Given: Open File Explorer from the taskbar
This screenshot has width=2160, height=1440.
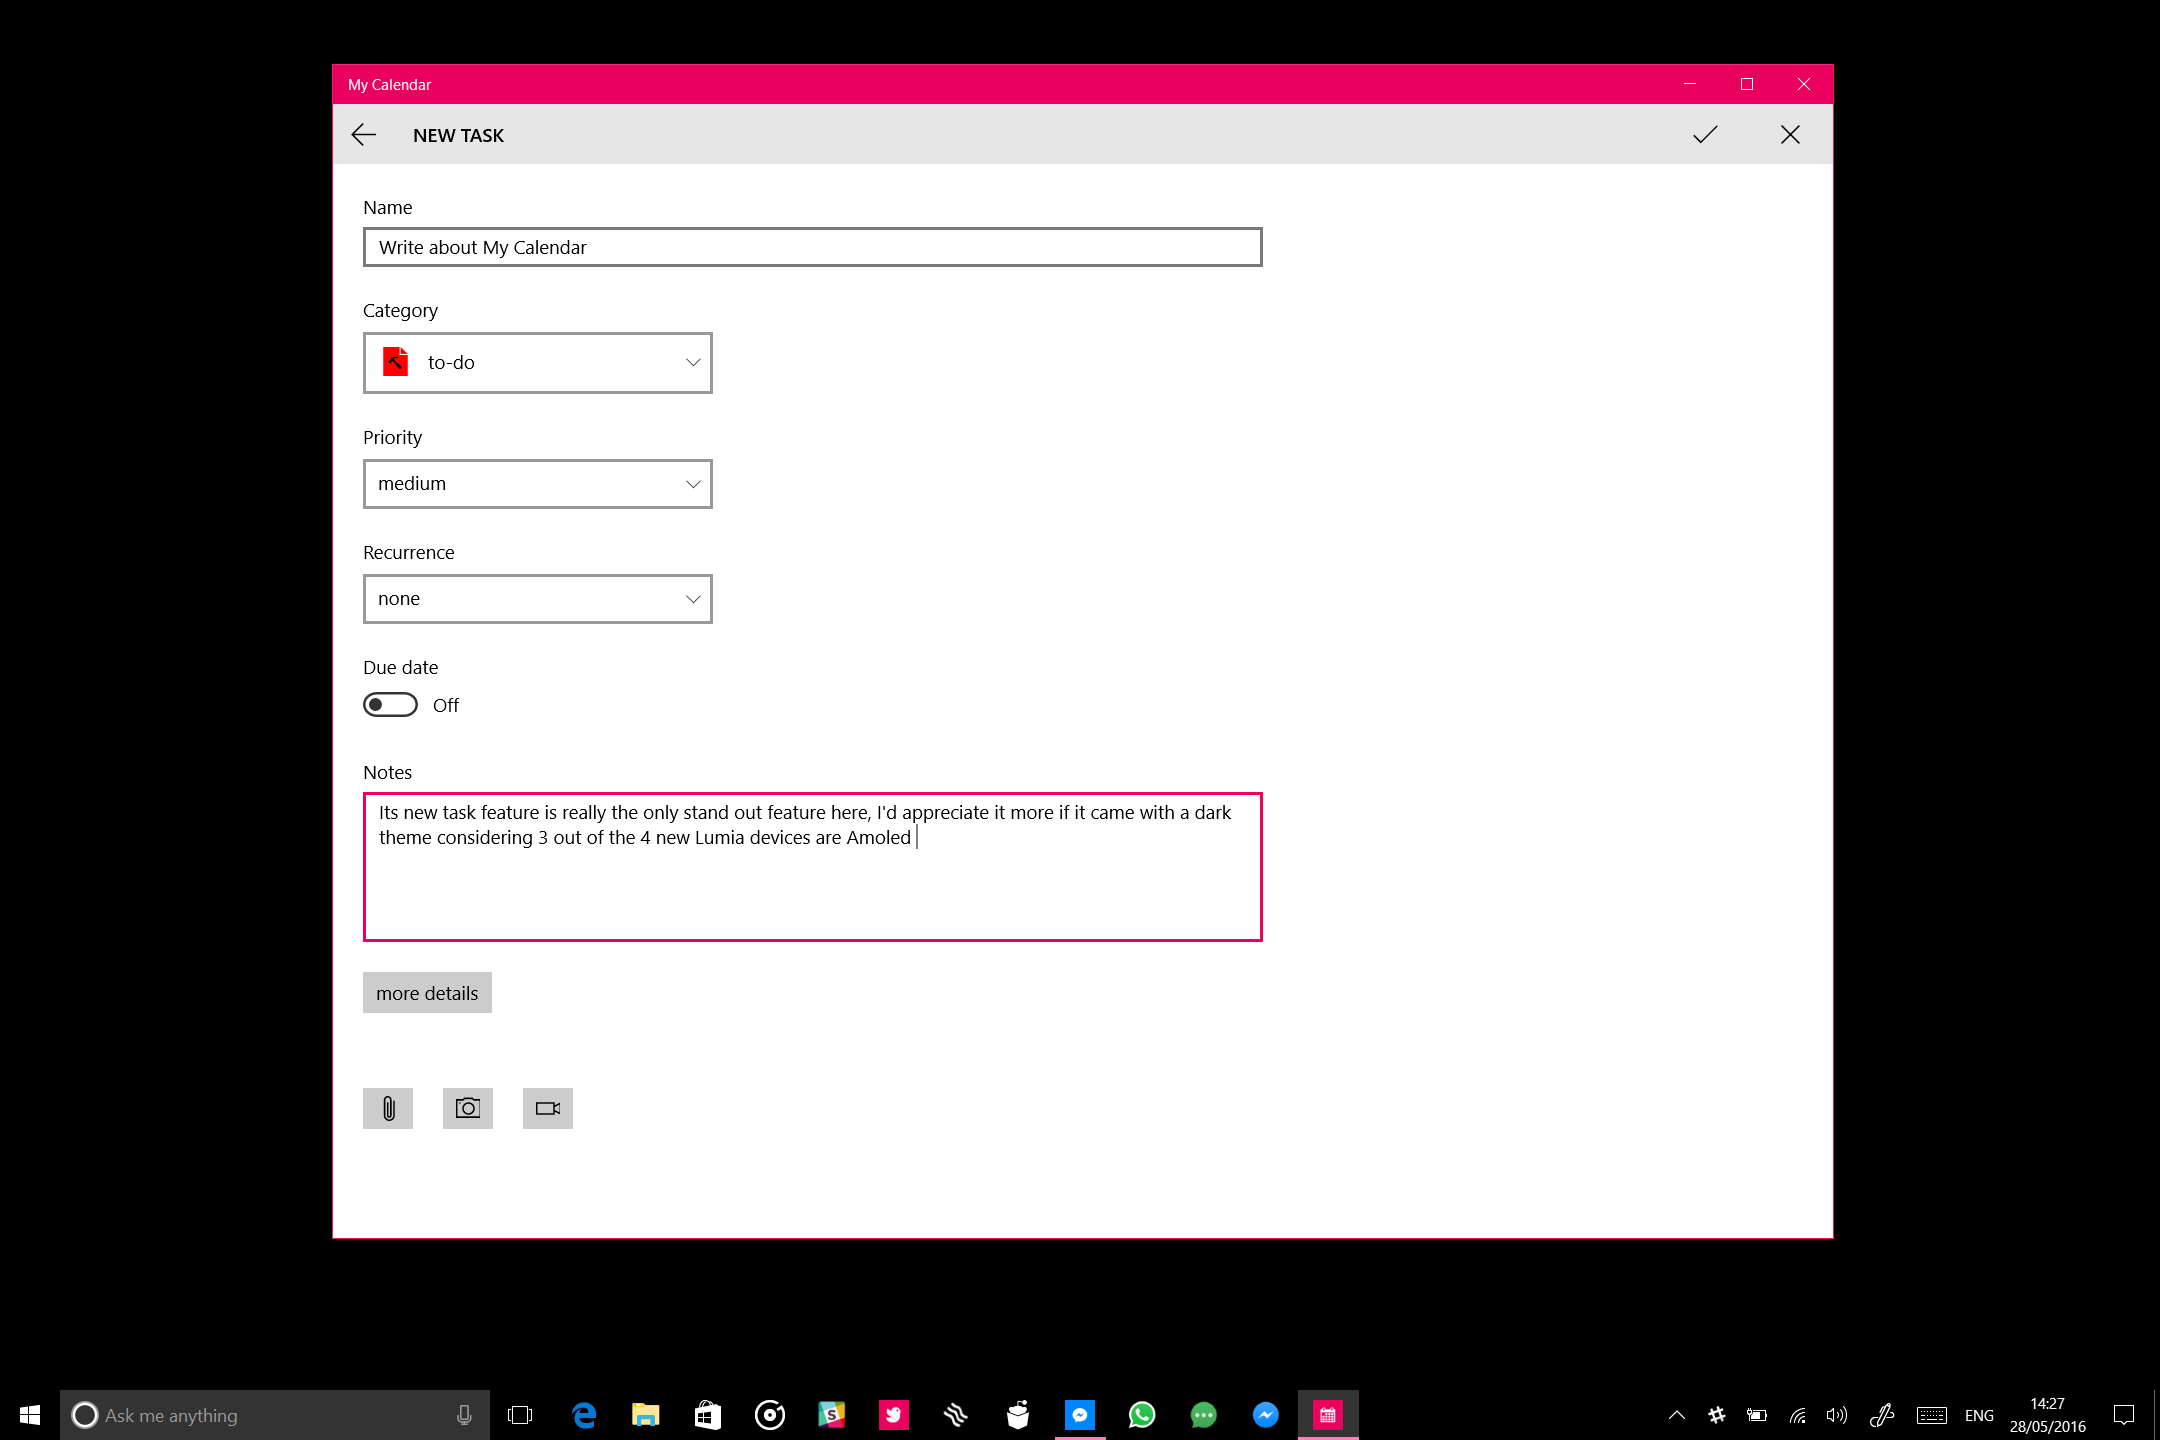Looking at the screenshot, I should pyautogui.click(x=646, y=1415).
